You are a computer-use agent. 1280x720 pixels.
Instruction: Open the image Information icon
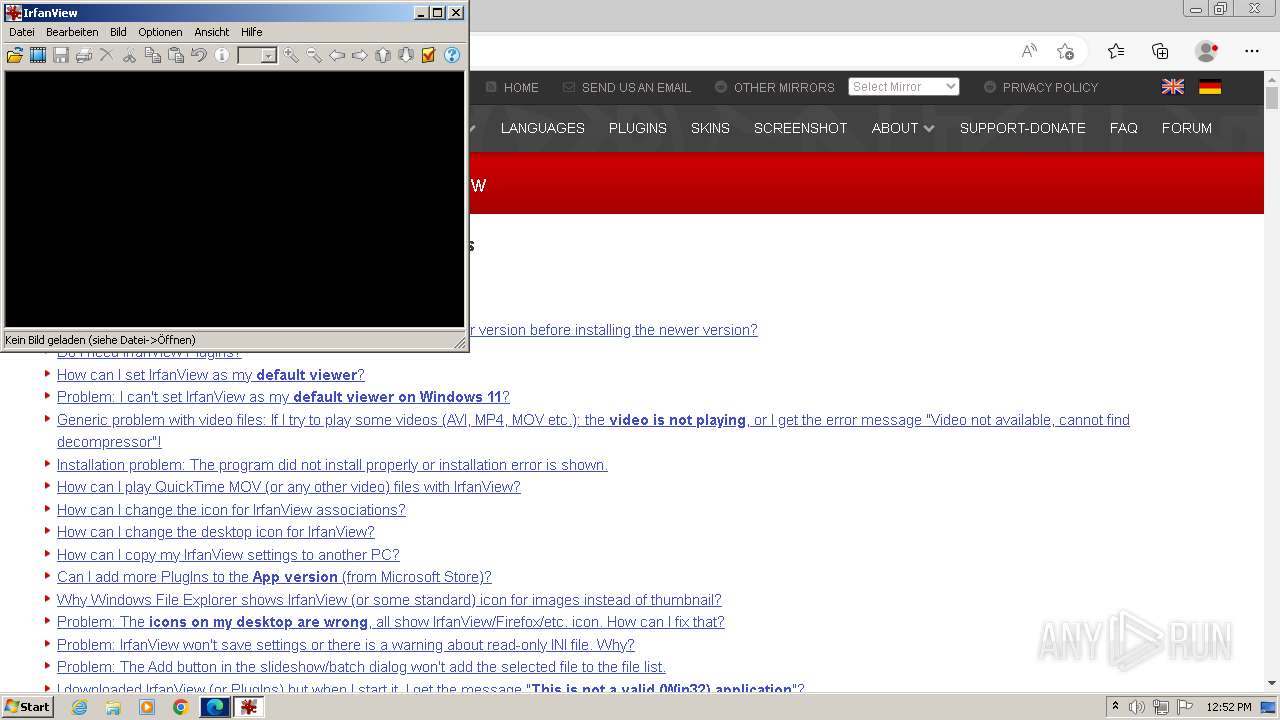click(222, 55)
